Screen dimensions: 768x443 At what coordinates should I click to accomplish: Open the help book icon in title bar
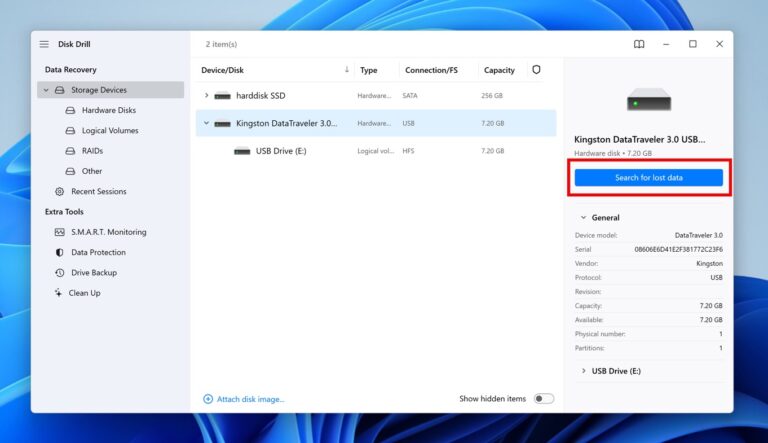(639, 44)
